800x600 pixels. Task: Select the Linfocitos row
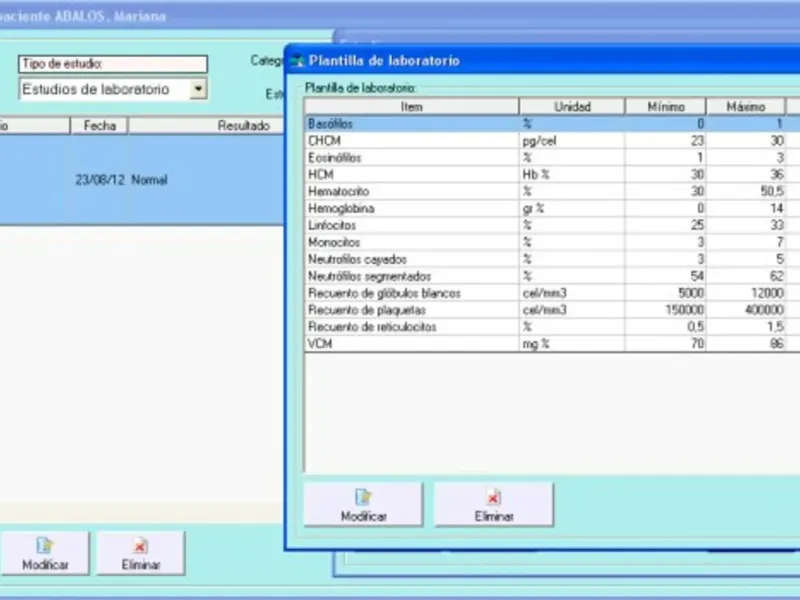tap(552, 225)
